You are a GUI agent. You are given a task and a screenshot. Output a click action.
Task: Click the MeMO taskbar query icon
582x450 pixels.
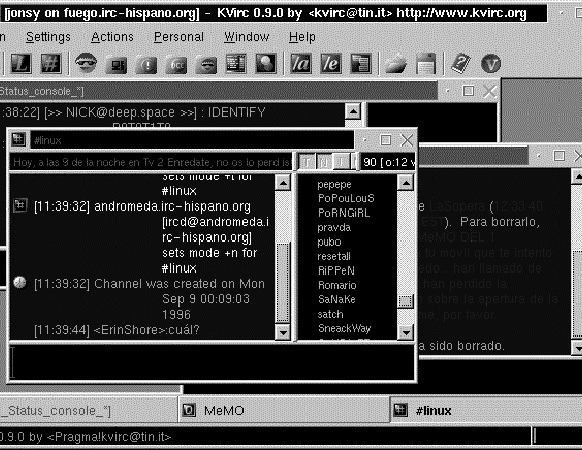tap(189, 410)
